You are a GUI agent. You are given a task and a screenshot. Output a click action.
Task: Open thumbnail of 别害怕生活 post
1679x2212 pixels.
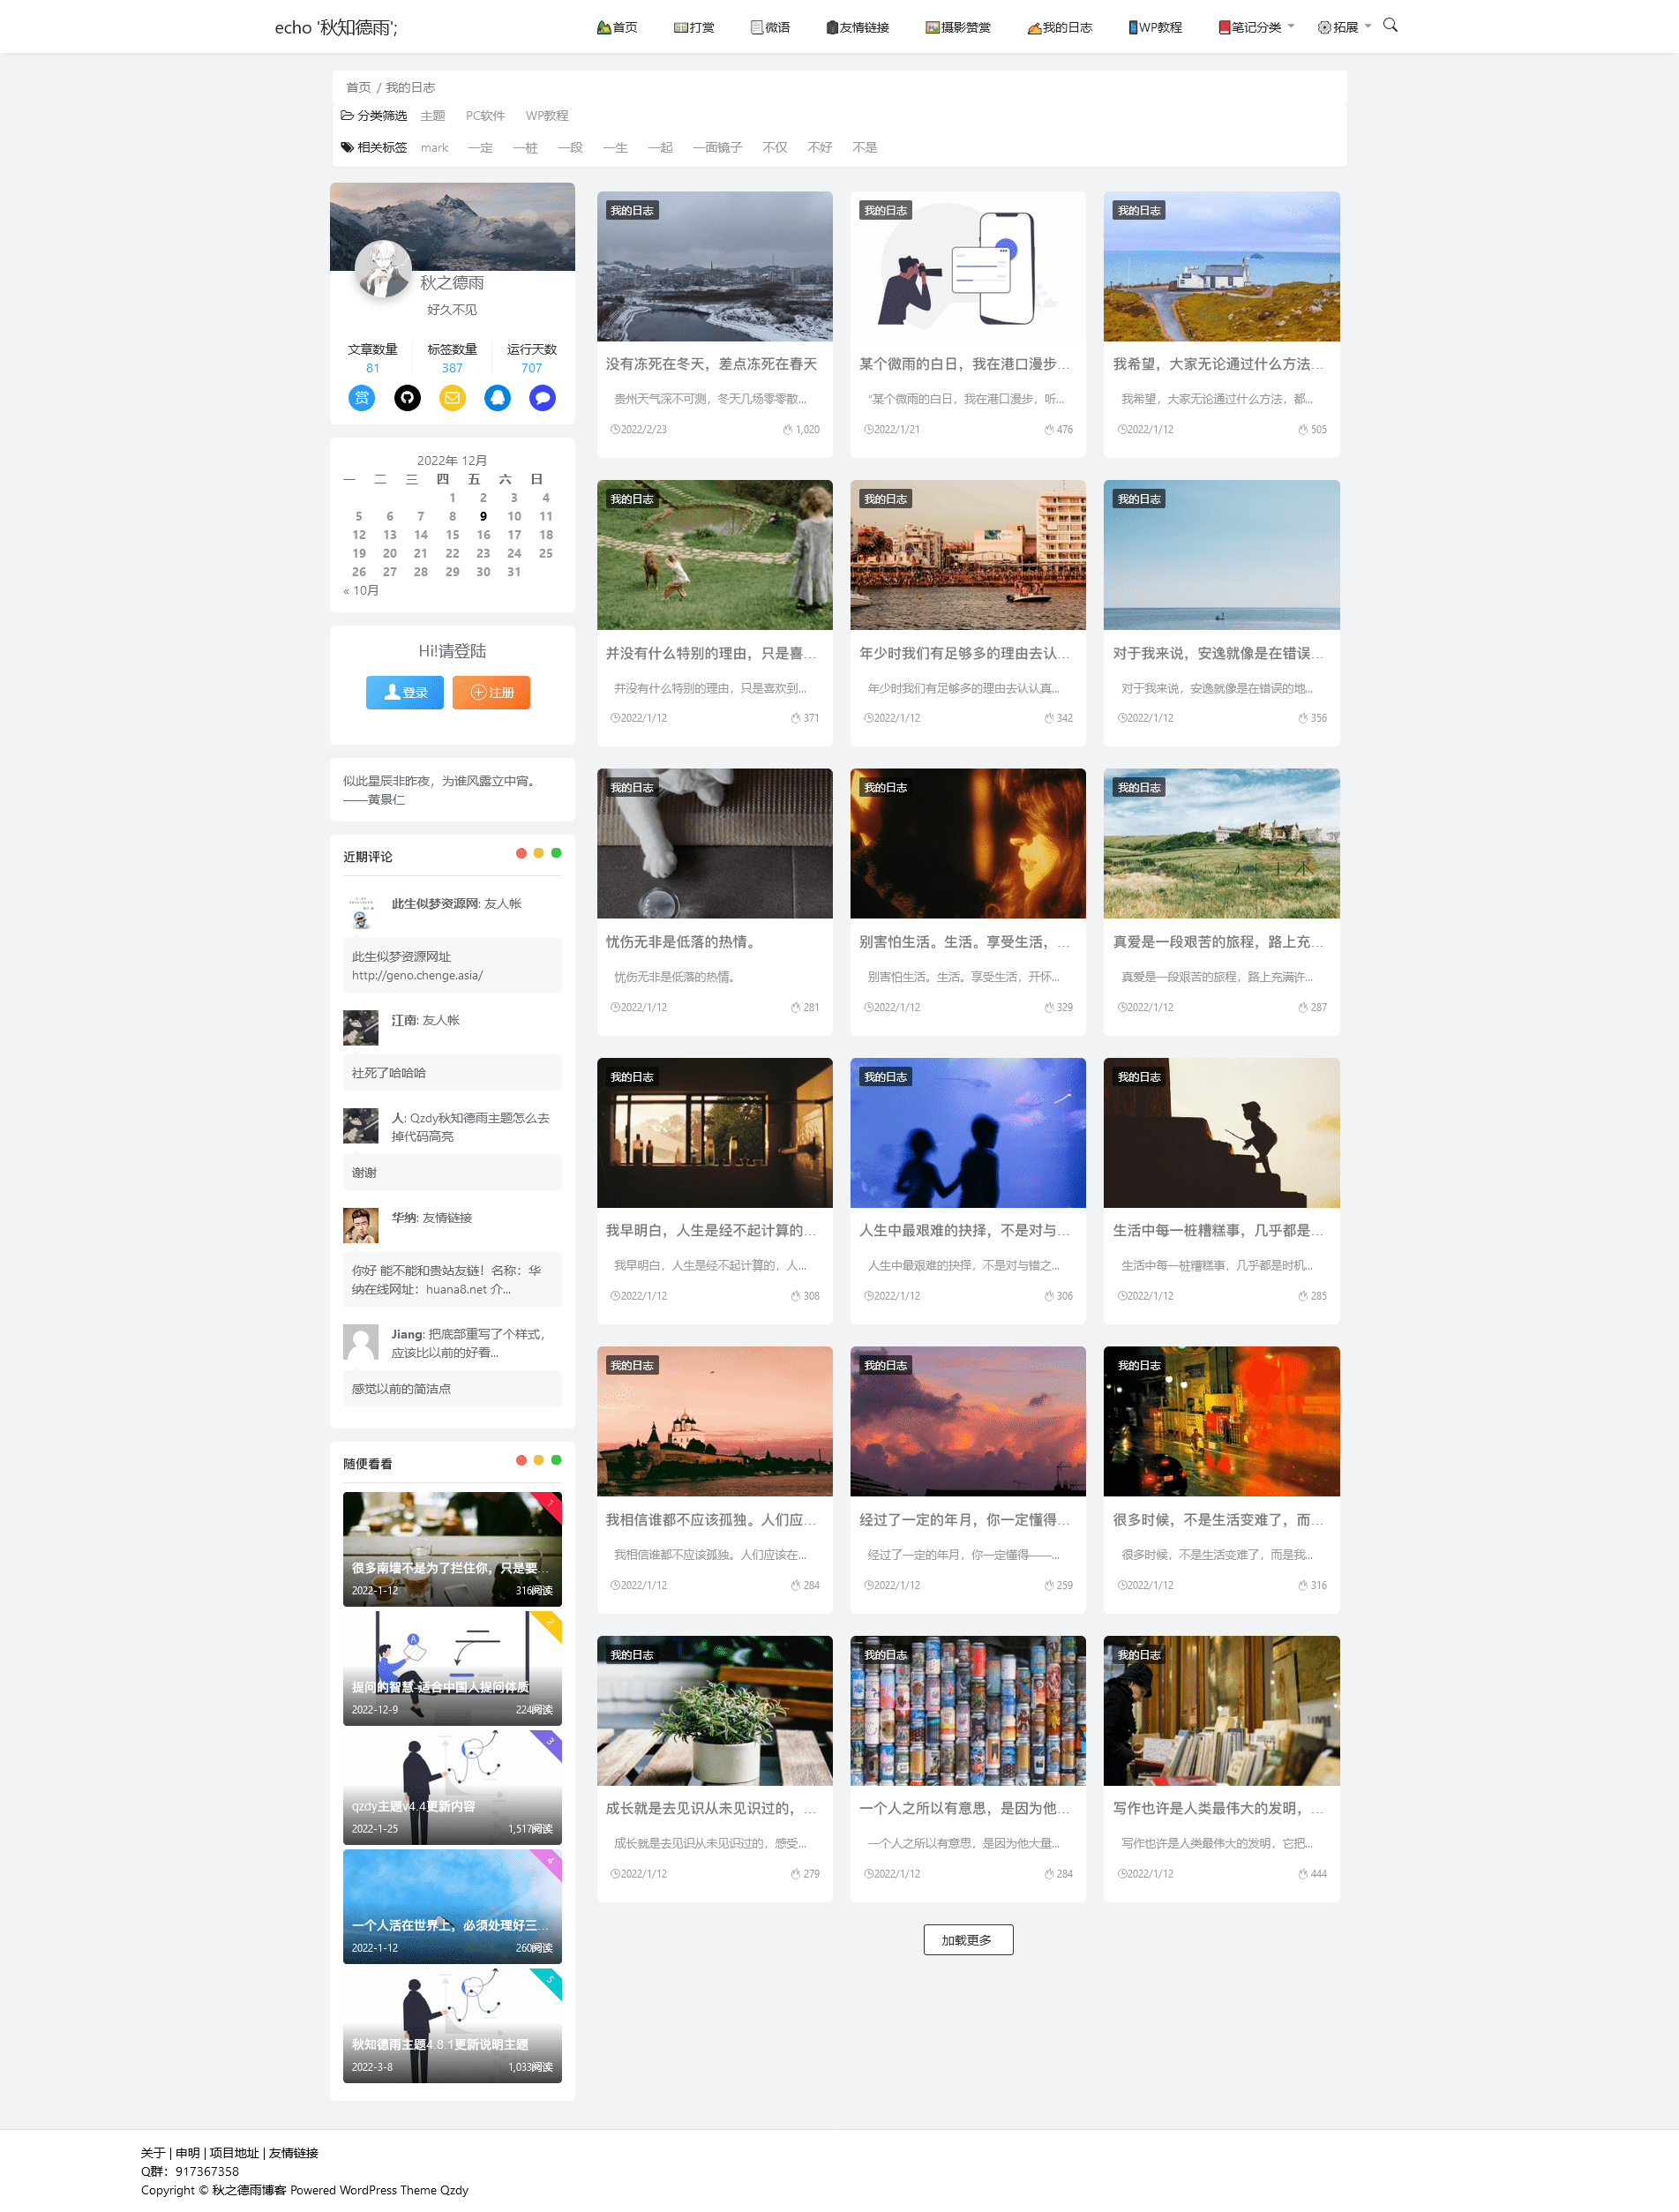coord(967,843)
